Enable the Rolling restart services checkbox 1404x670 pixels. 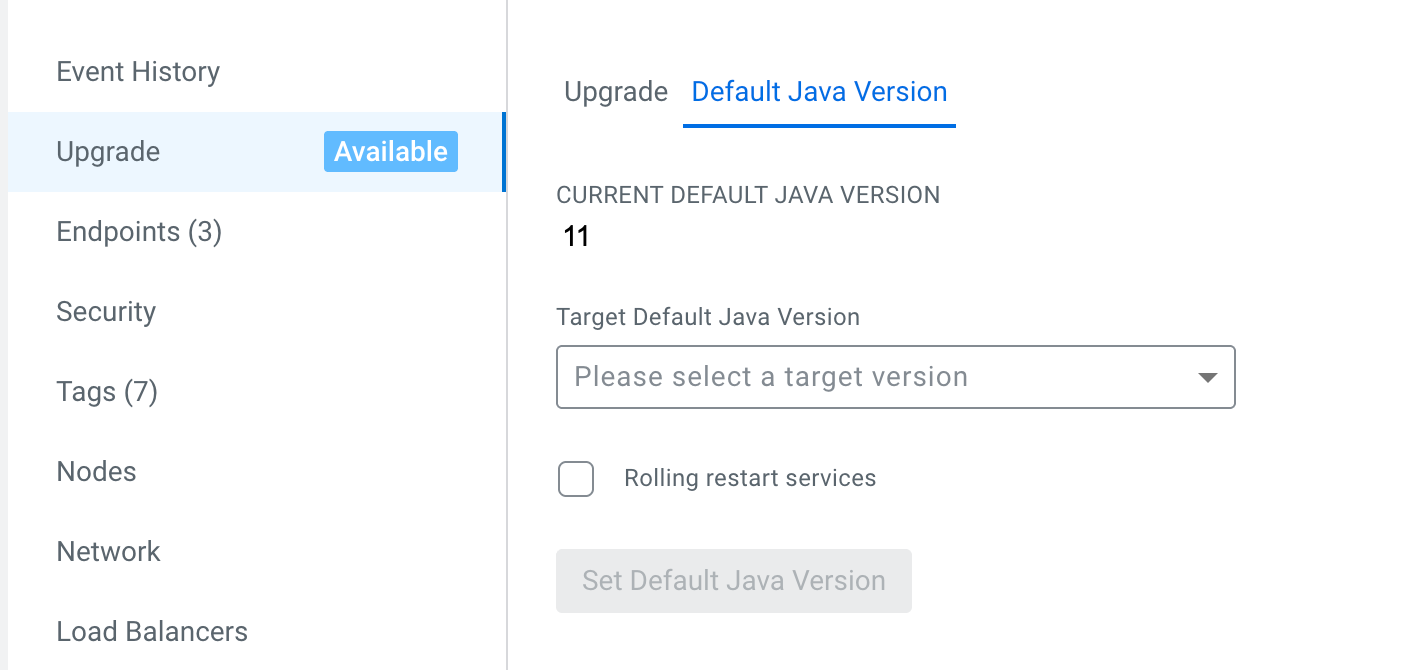coord(576,479)
